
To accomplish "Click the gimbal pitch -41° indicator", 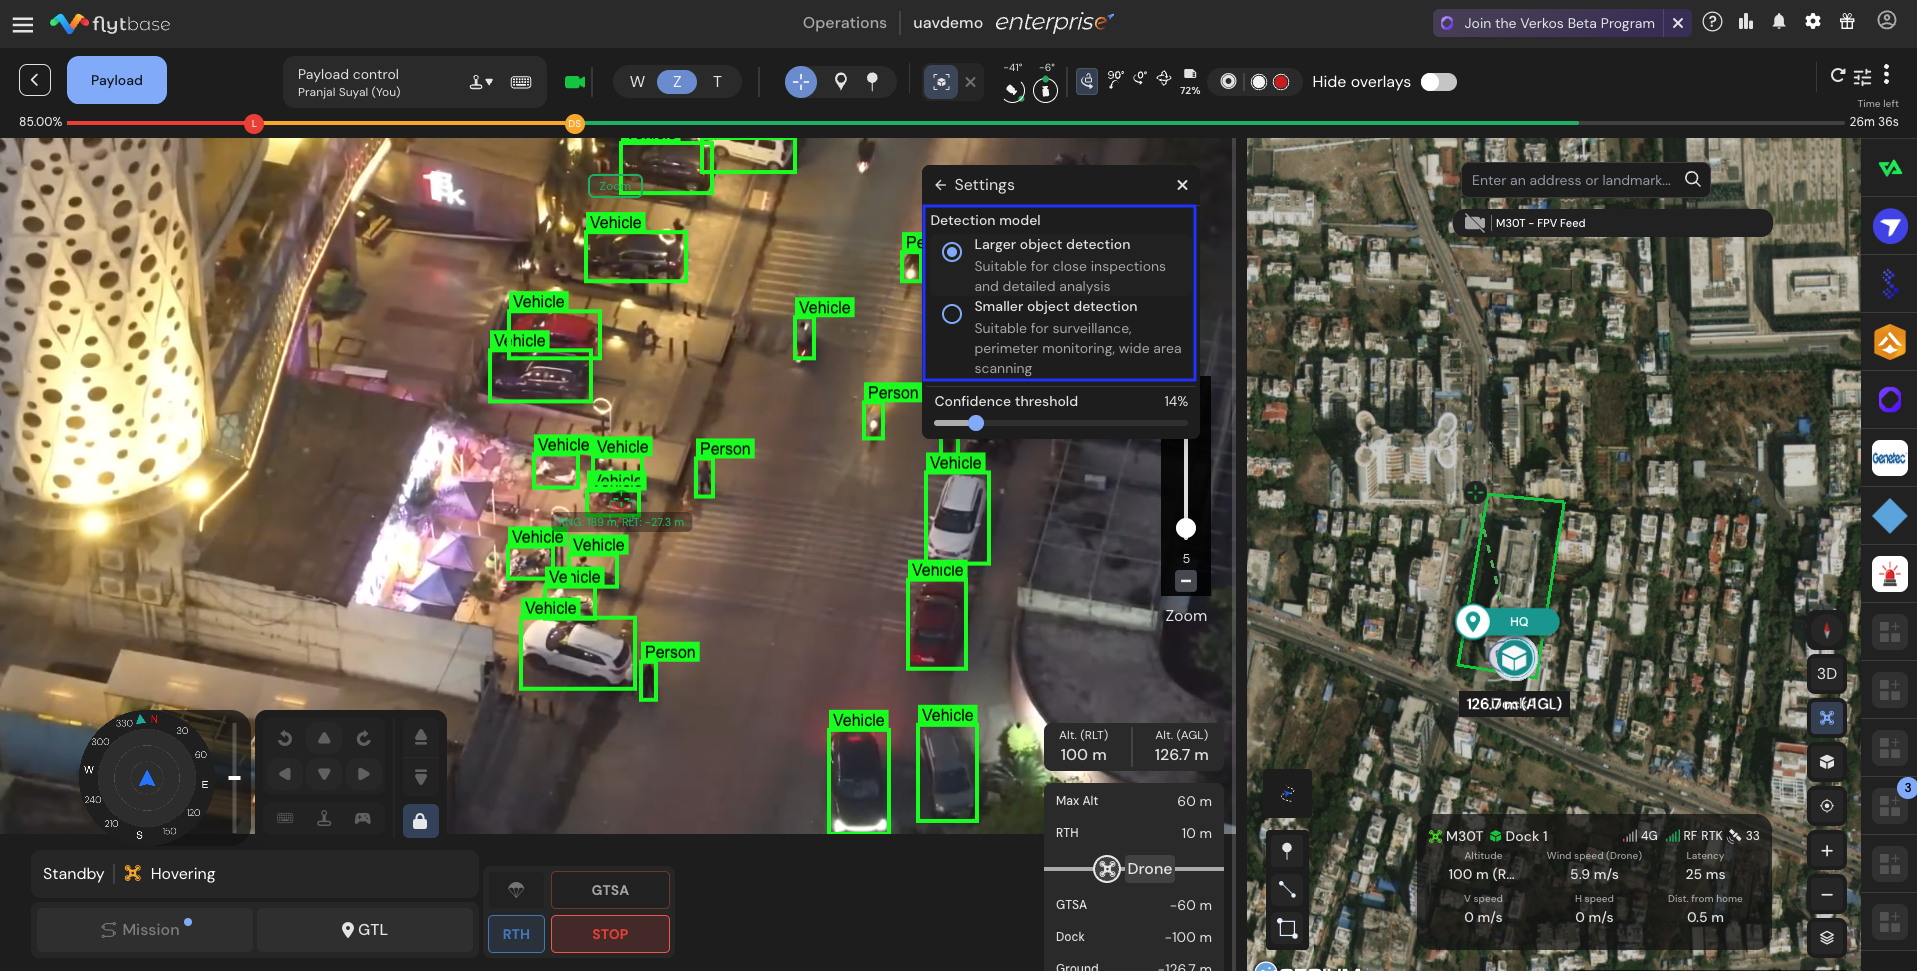I will (x=1013, y=84).
